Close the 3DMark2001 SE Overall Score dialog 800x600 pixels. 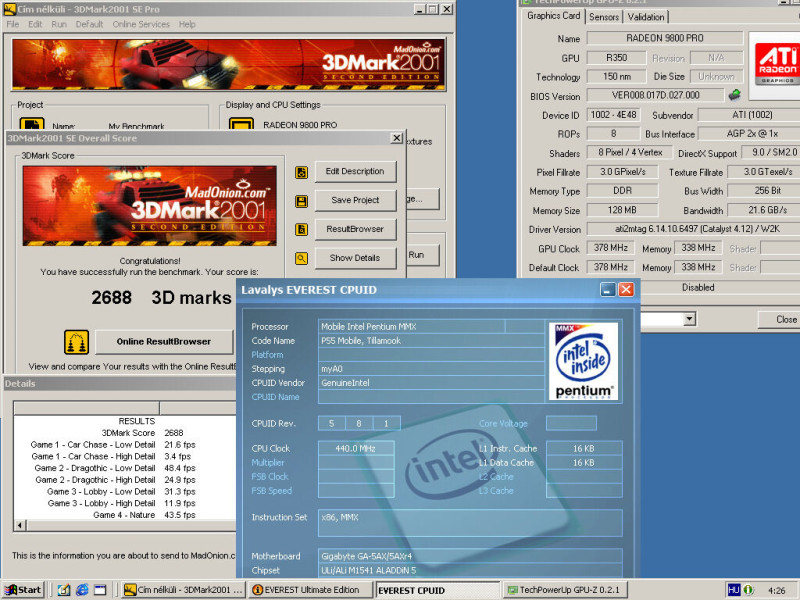tap(396, 138)
